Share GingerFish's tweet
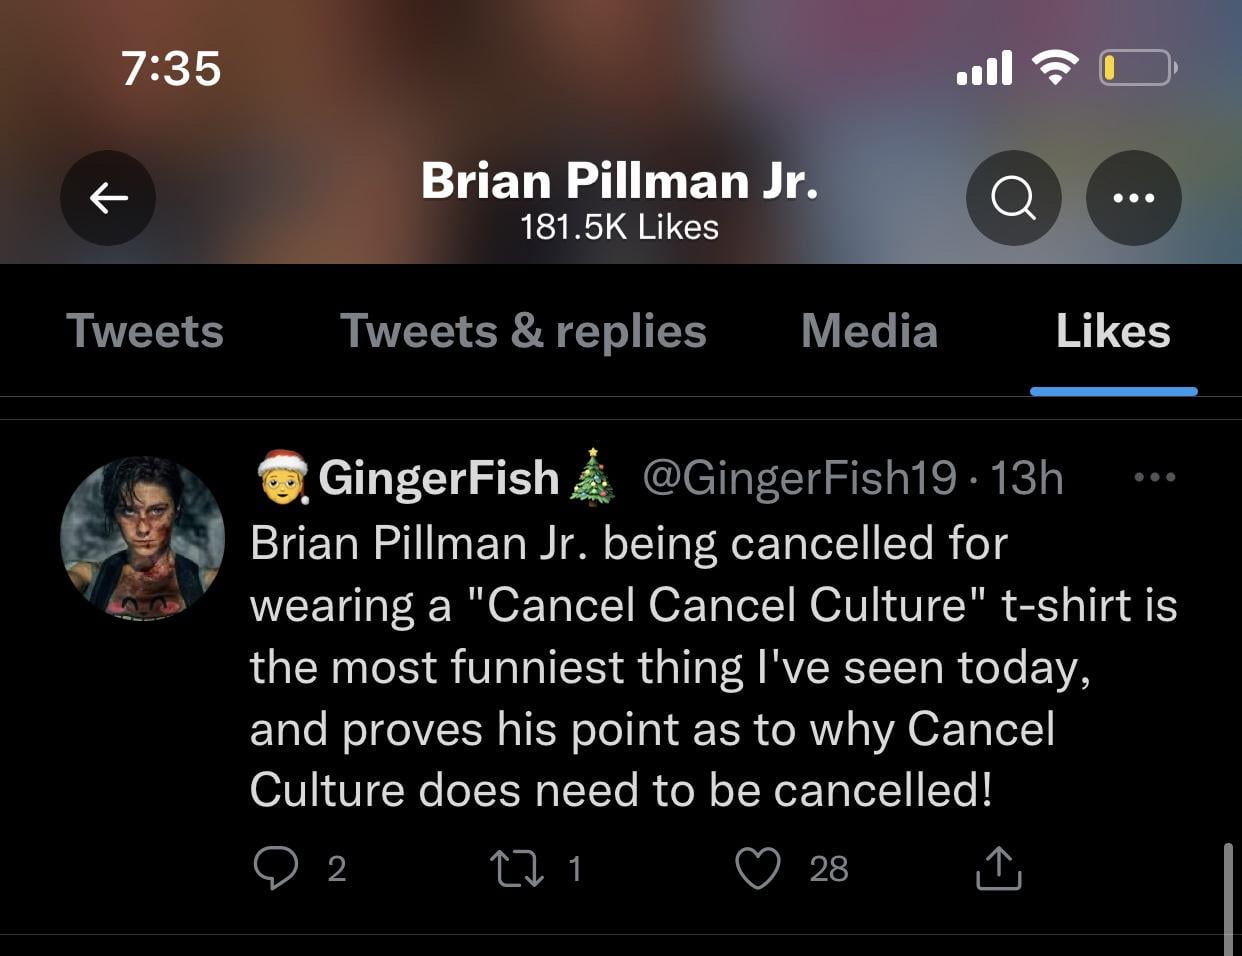 [996, 869]
